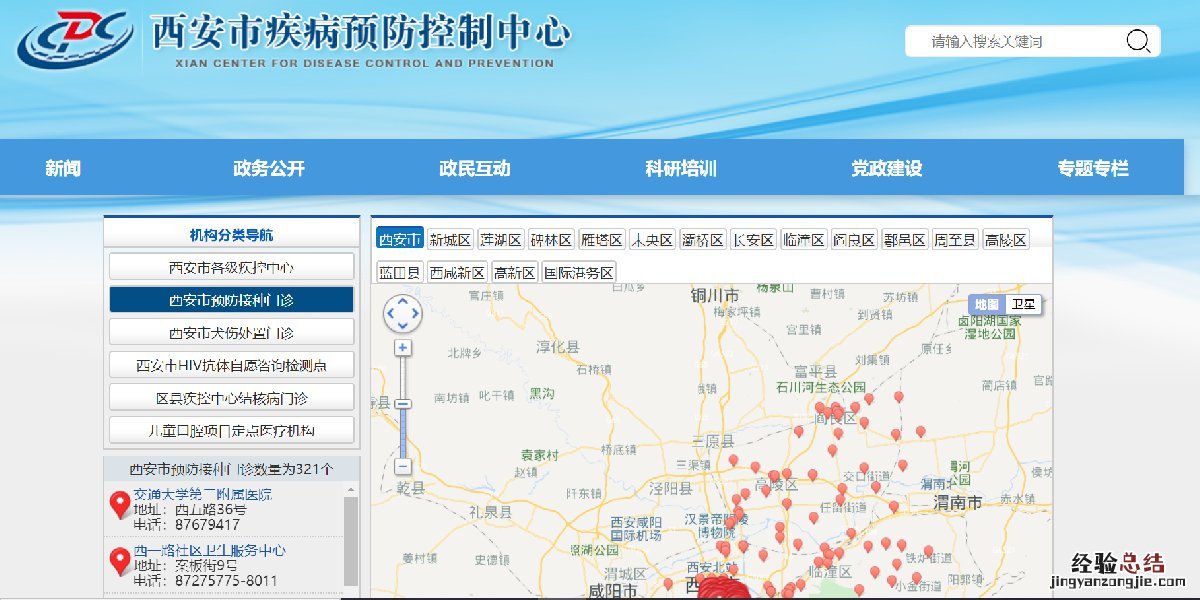
Task: Zoom in with the map plus button
Action: pyautogui.click(x=403, y=348)
